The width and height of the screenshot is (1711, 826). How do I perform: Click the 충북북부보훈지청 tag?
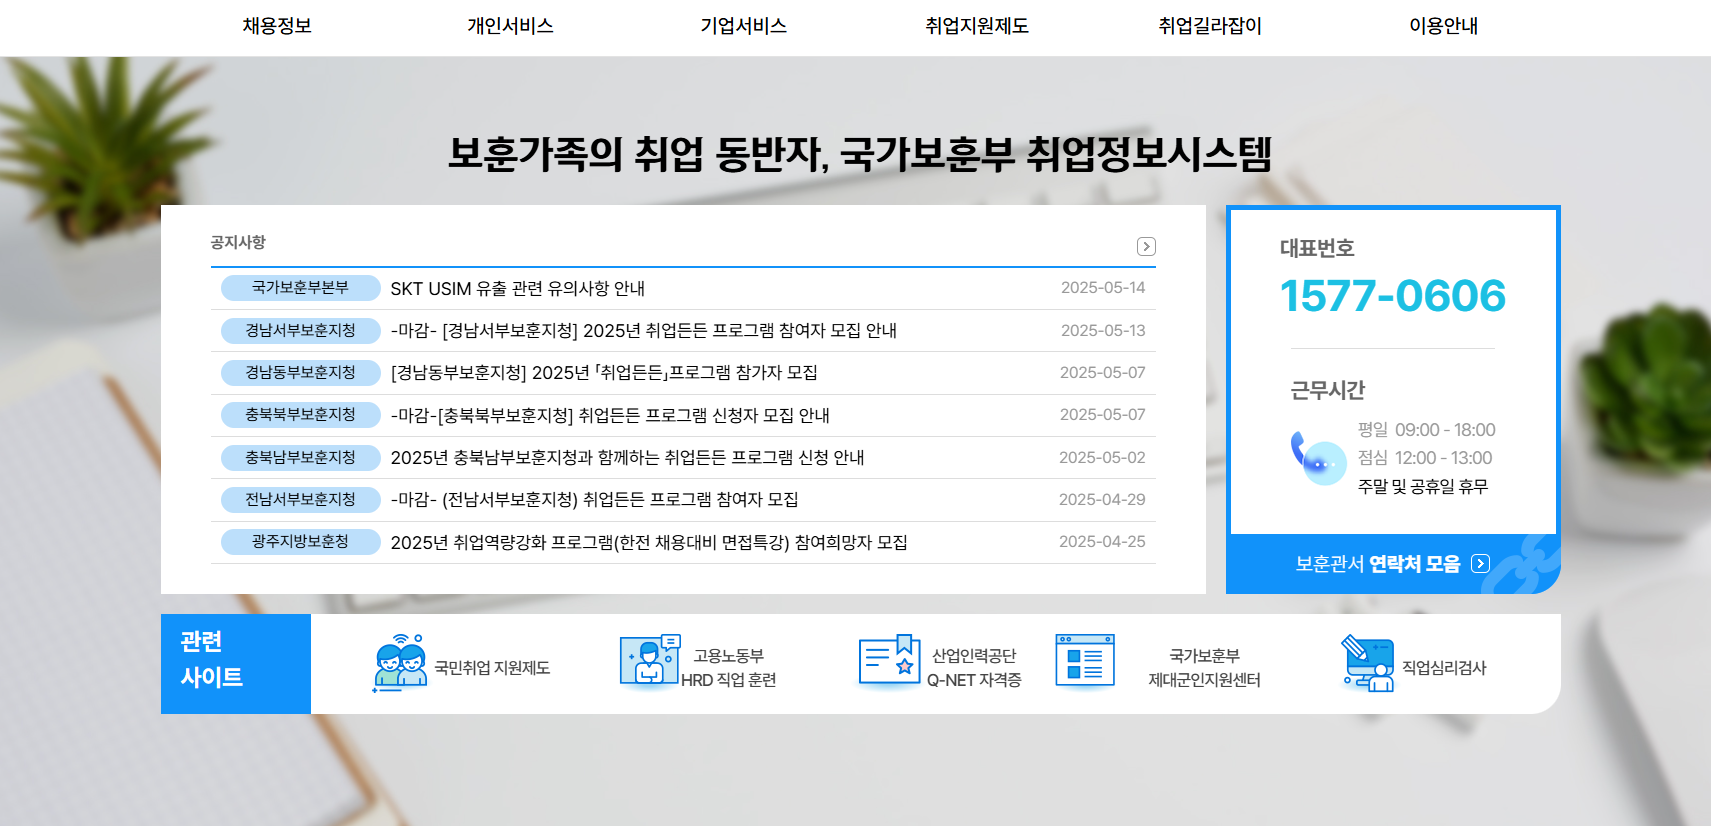[300, 415]
